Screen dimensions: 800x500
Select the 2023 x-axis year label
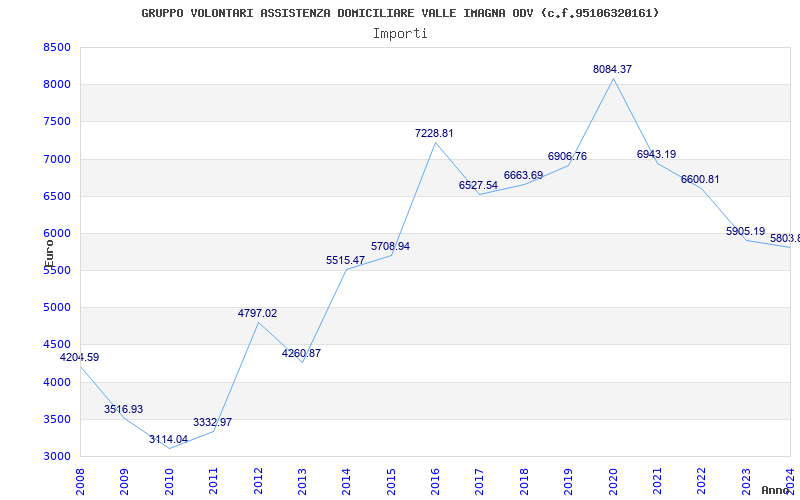coord(746,481)
